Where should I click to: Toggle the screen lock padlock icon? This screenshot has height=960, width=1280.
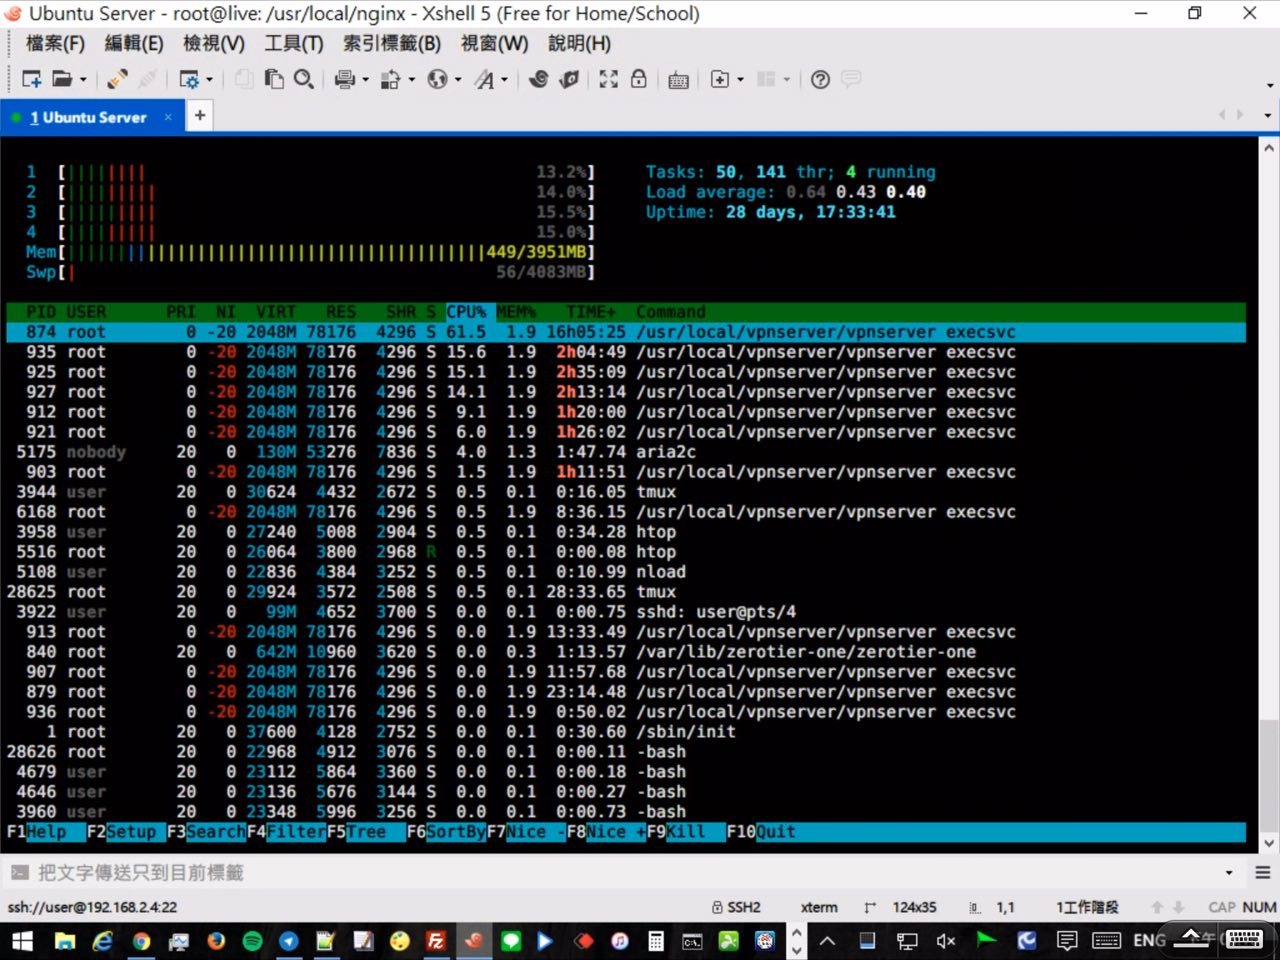tap(638, 79)
